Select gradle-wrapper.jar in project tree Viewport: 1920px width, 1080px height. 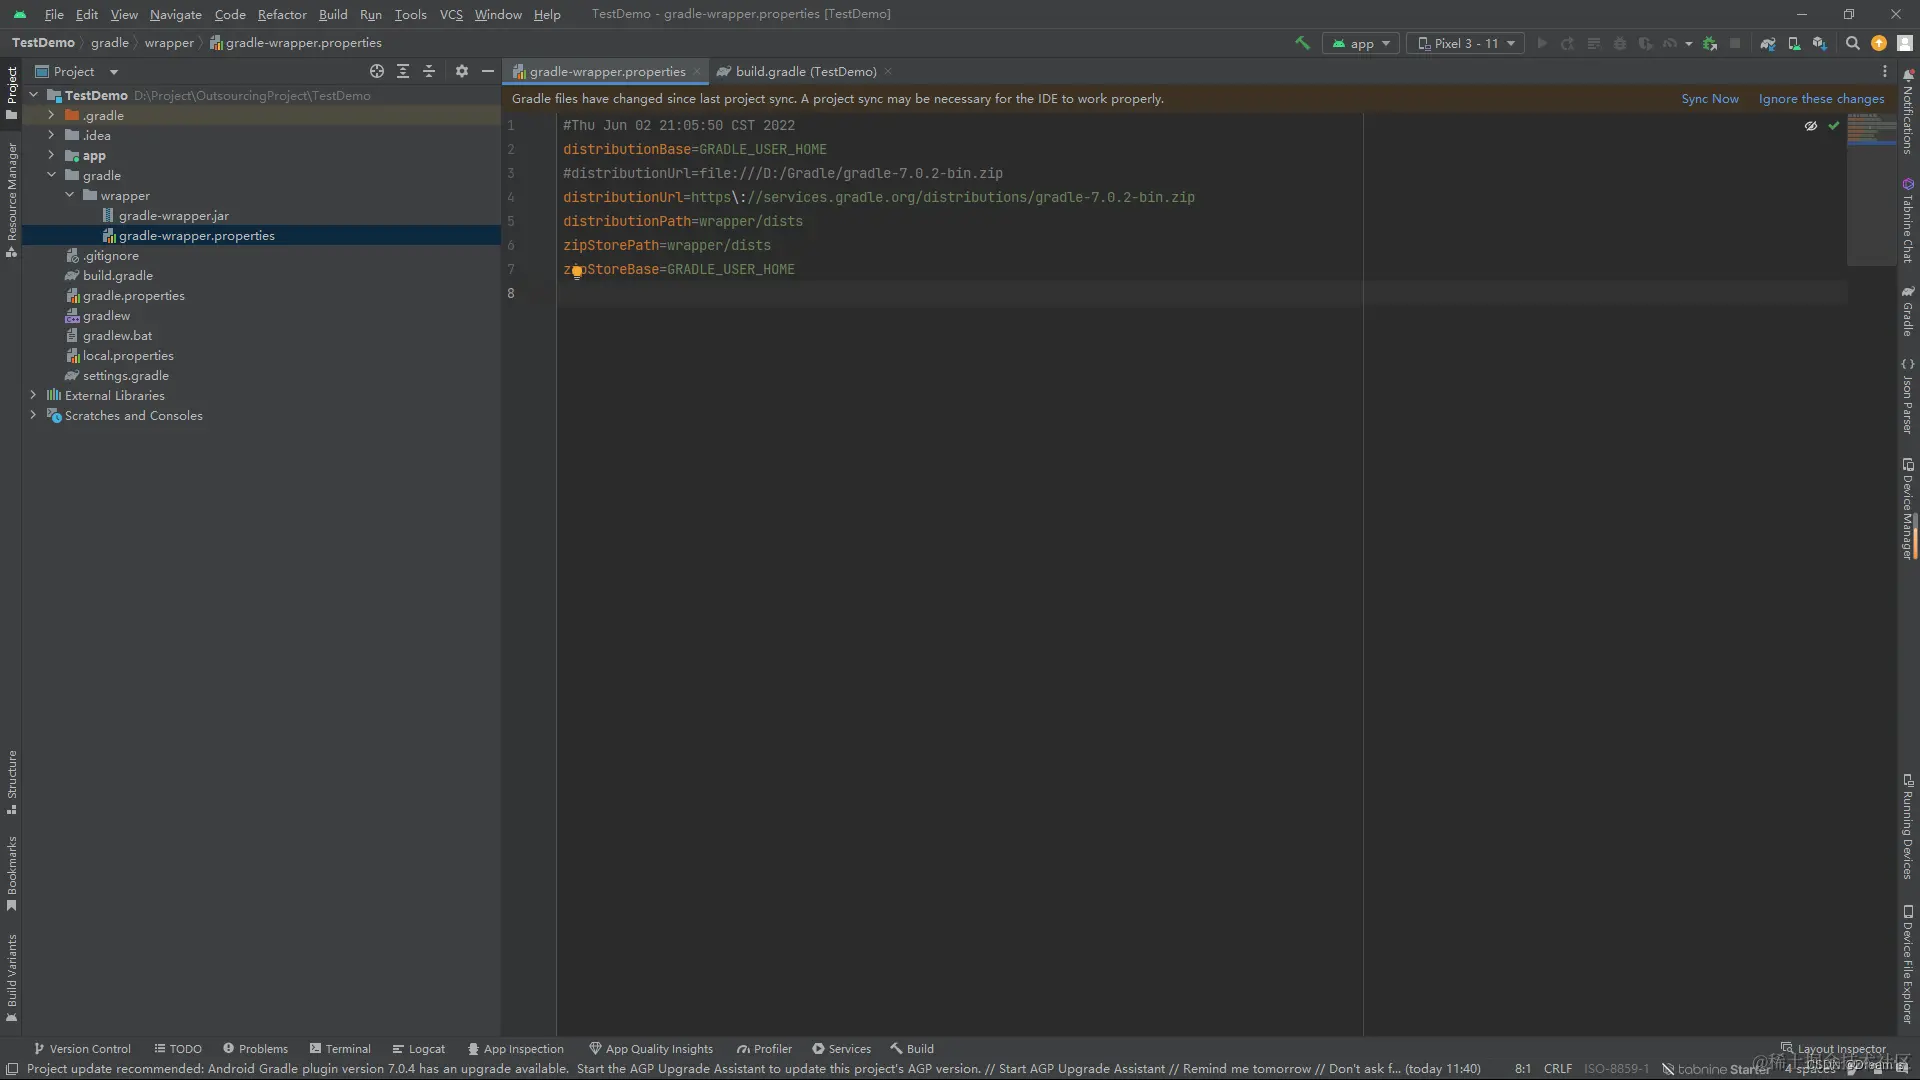[173, 215]
